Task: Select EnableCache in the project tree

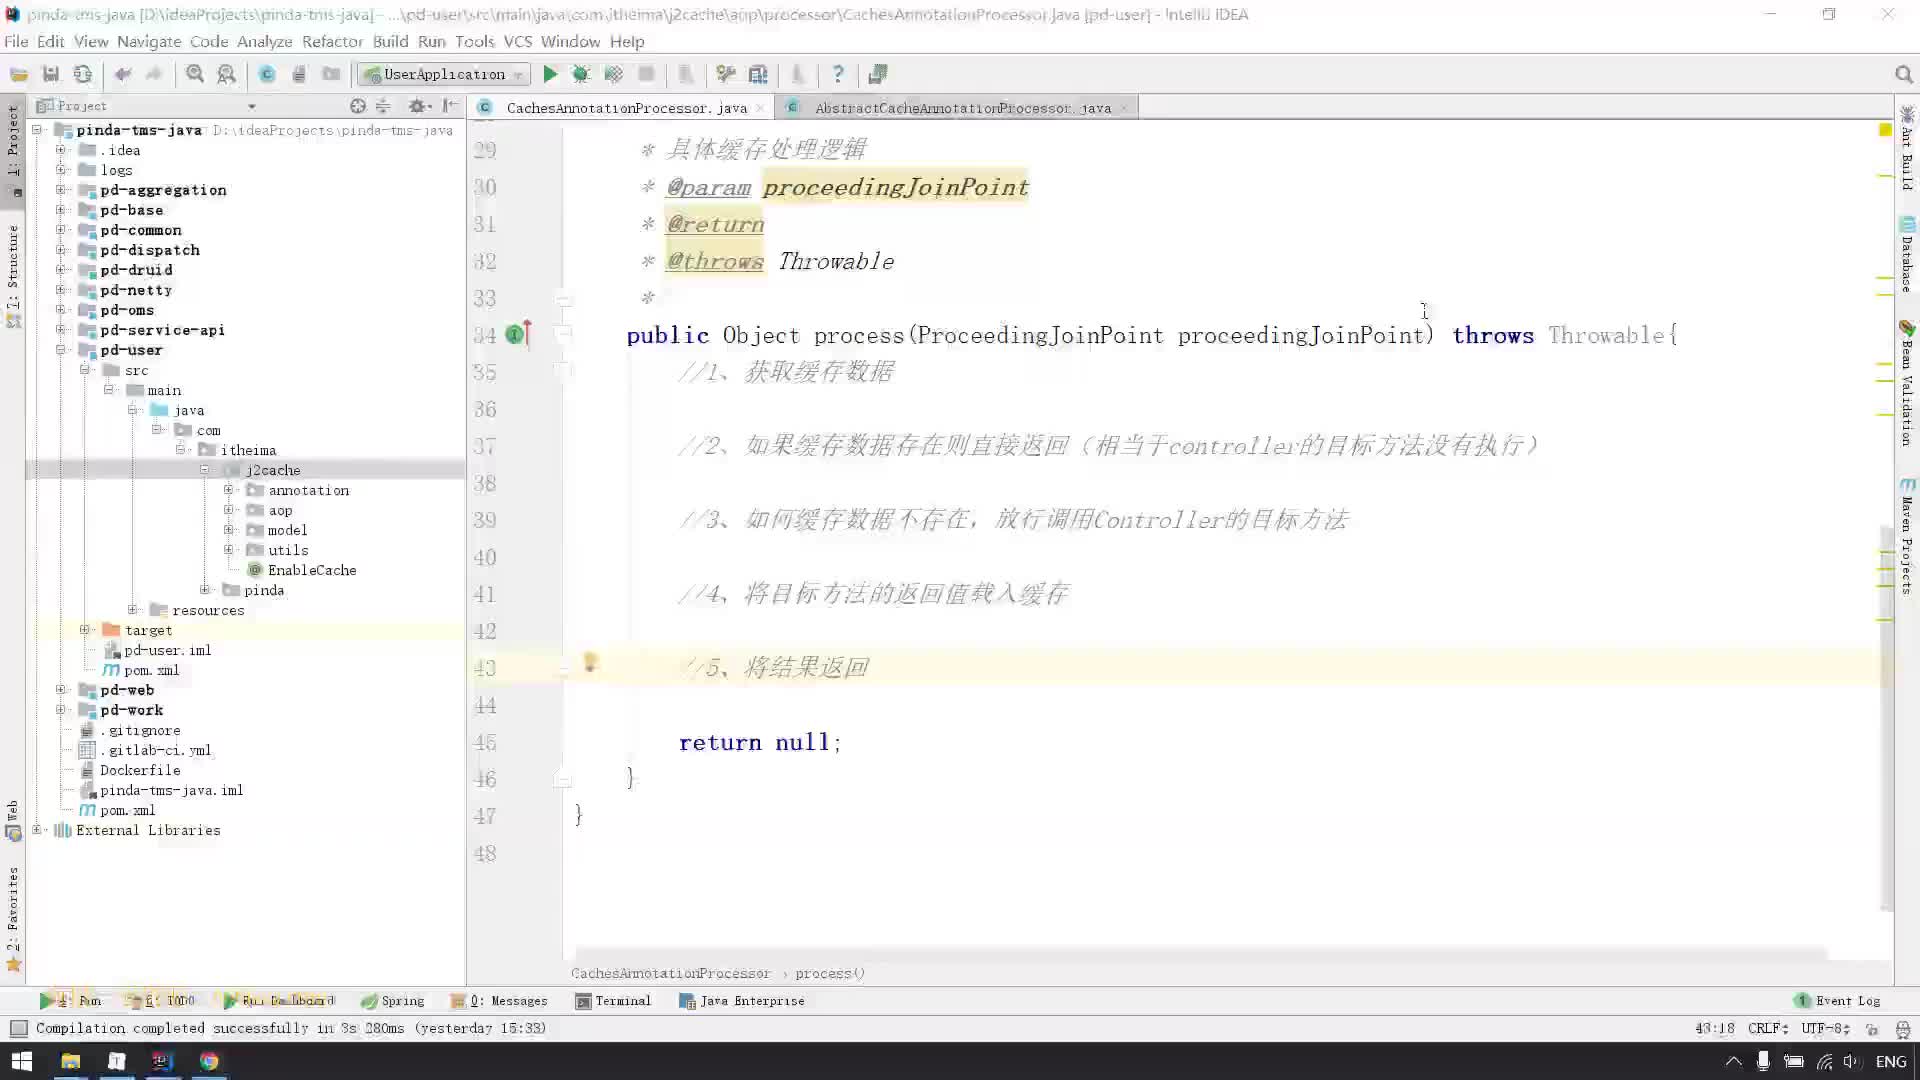Action: 312,570
